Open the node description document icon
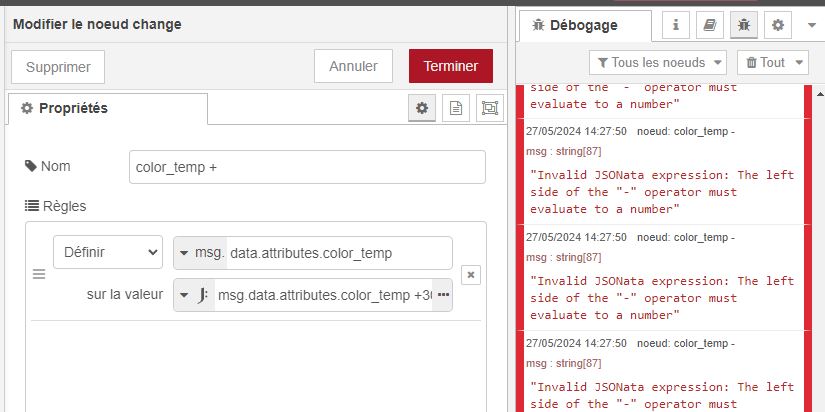This screenshot has width=825, height=412. coord(455,108)
